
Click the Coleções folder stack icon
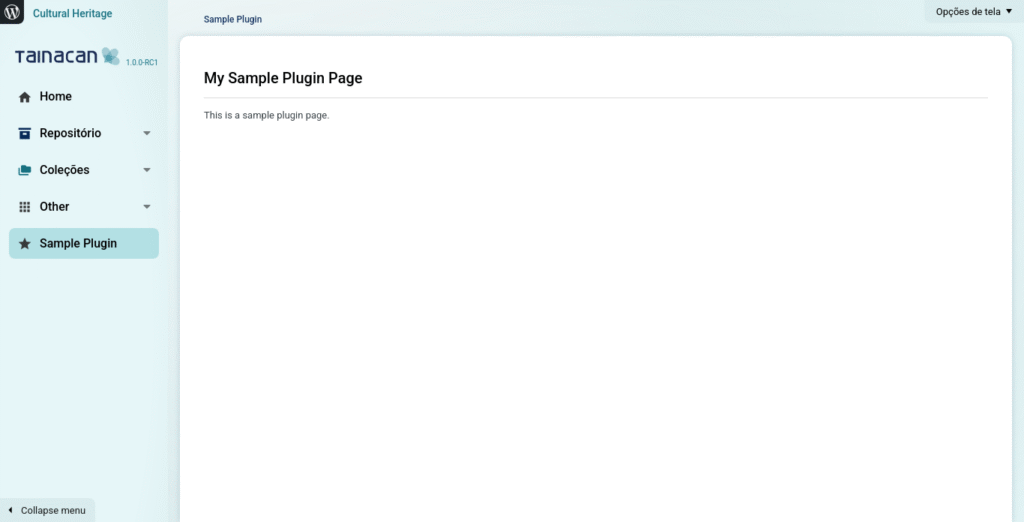point(25,170)
